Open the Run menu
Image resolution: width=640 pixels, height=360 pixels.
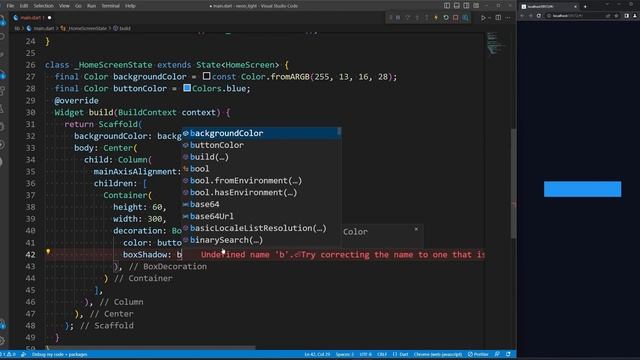tap(91, 6)
